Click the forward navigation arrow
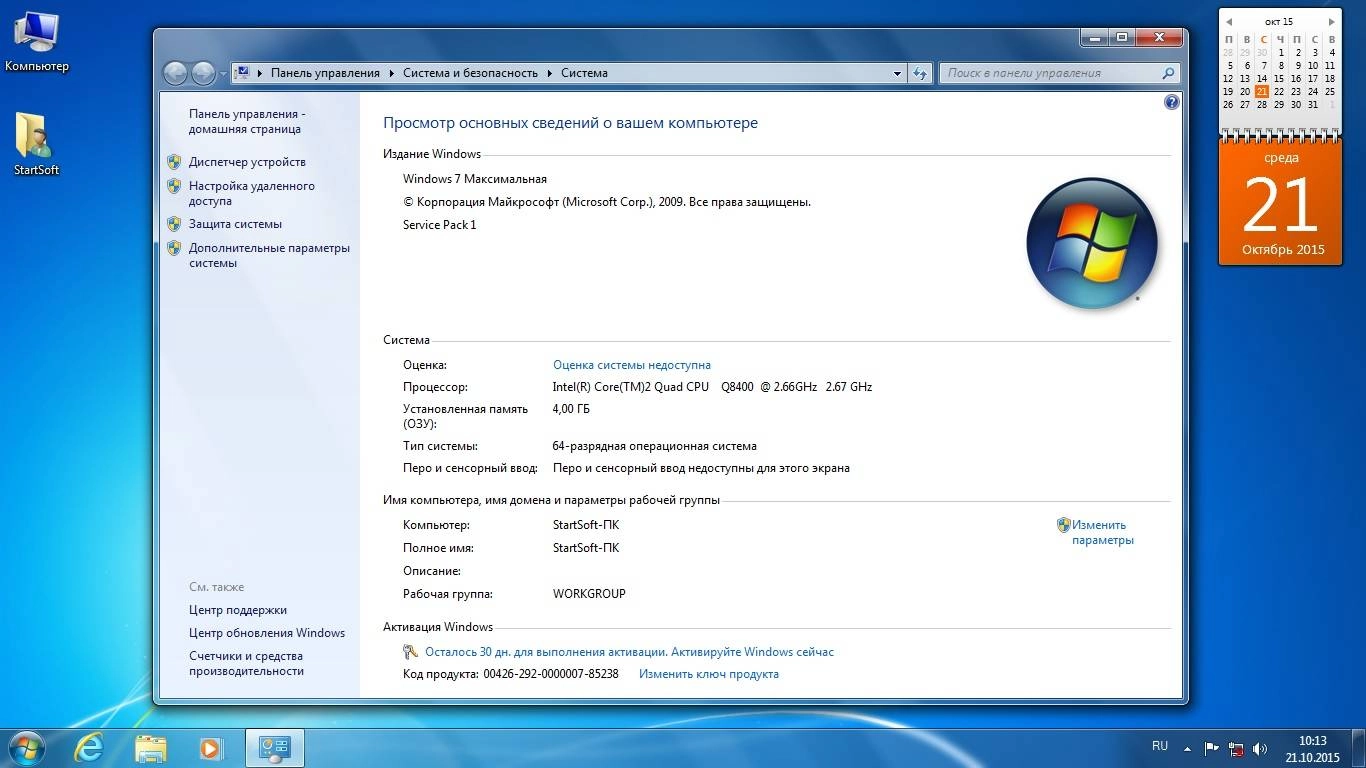This screenshot has width=1366, height=768. [x=203, y=73]
